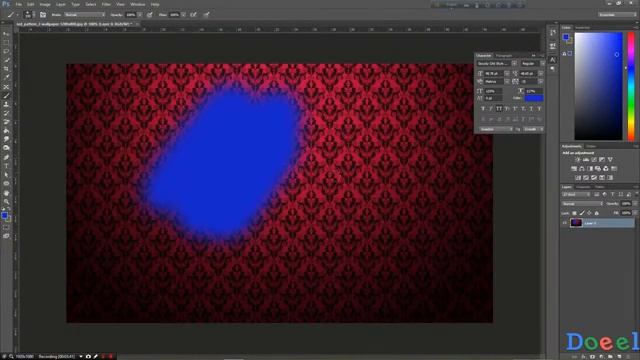Open the Flow slider arrow in options bar
This screenshot has height=360, width=640.
click(x=184, y=15)
